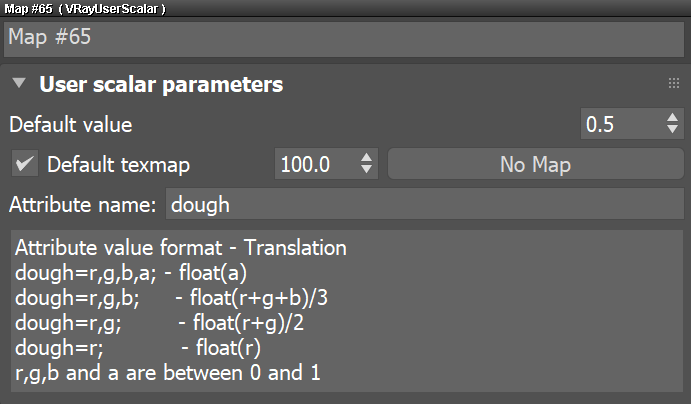This screenshot has height=404, width=691.
Task: Decrease Default value with spinner down arrow
Action: [x=672, y=132]
